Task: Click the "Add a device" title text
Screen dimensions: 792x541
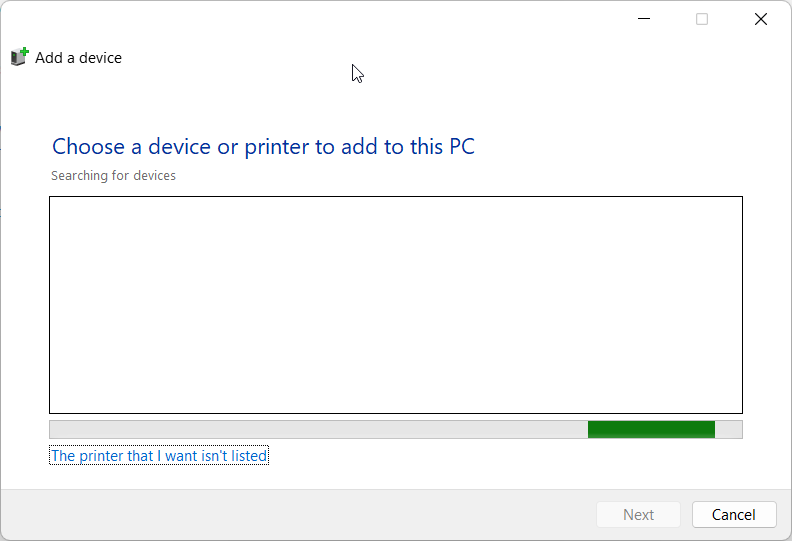Action: click(x=78, y=58)
